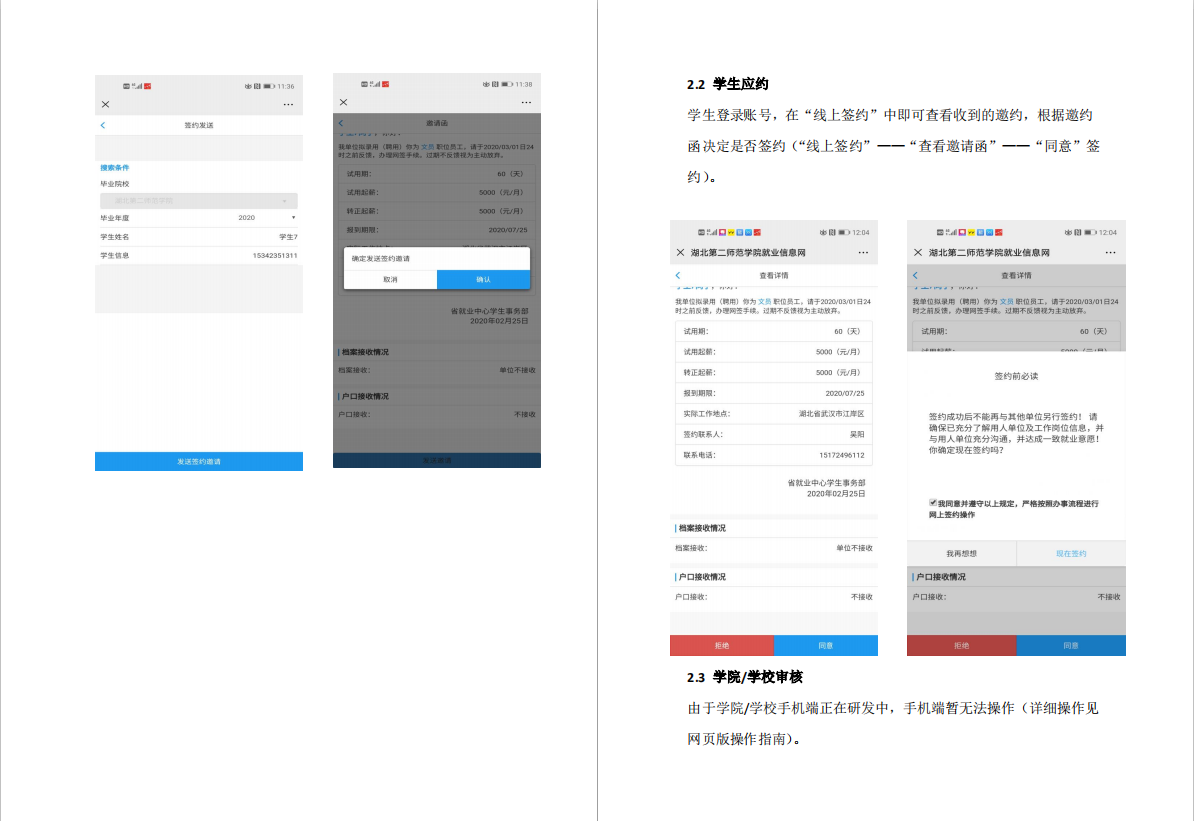Screen dimensions: 1194x821
Task: Click 文员 link in the undimmed 查看详情 screen
Action: [x=765, y=302]
